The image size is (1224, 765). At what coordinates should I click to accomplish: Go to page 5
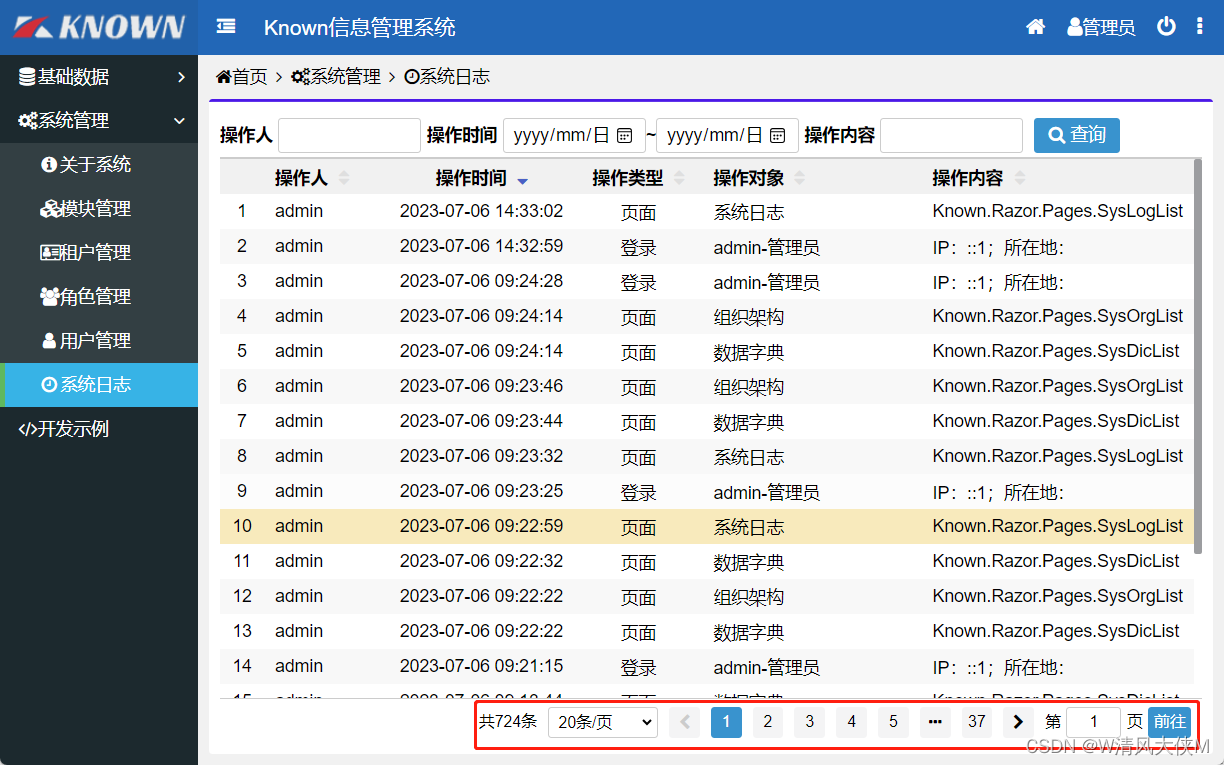[x=893, y=722]
